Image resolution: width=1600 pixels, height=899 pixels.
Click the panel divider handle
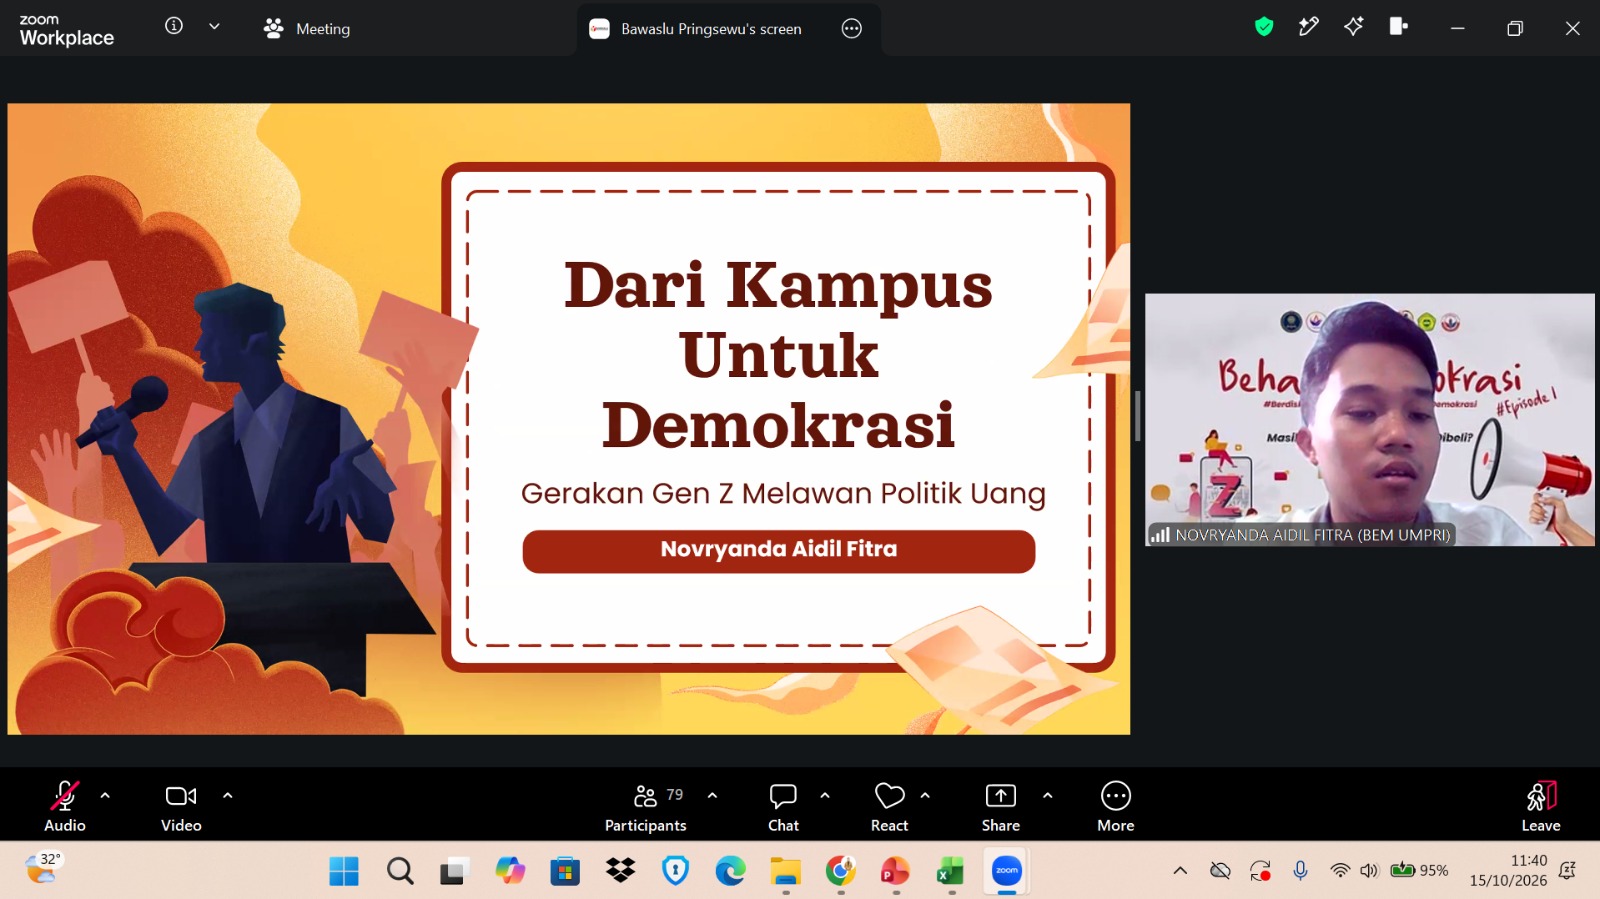pyautogui.click(x=1138, y=417)
